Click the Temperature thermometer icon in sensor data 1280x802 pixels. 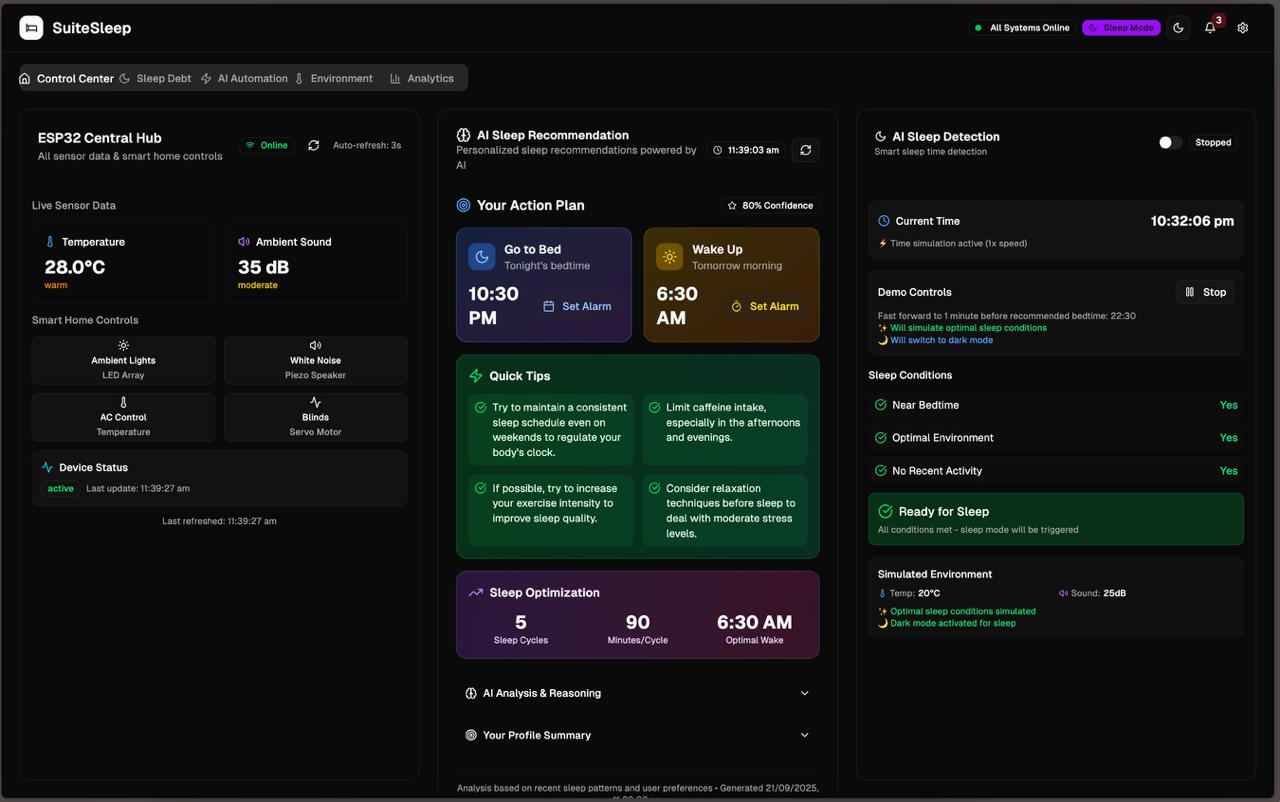[50, 242]
